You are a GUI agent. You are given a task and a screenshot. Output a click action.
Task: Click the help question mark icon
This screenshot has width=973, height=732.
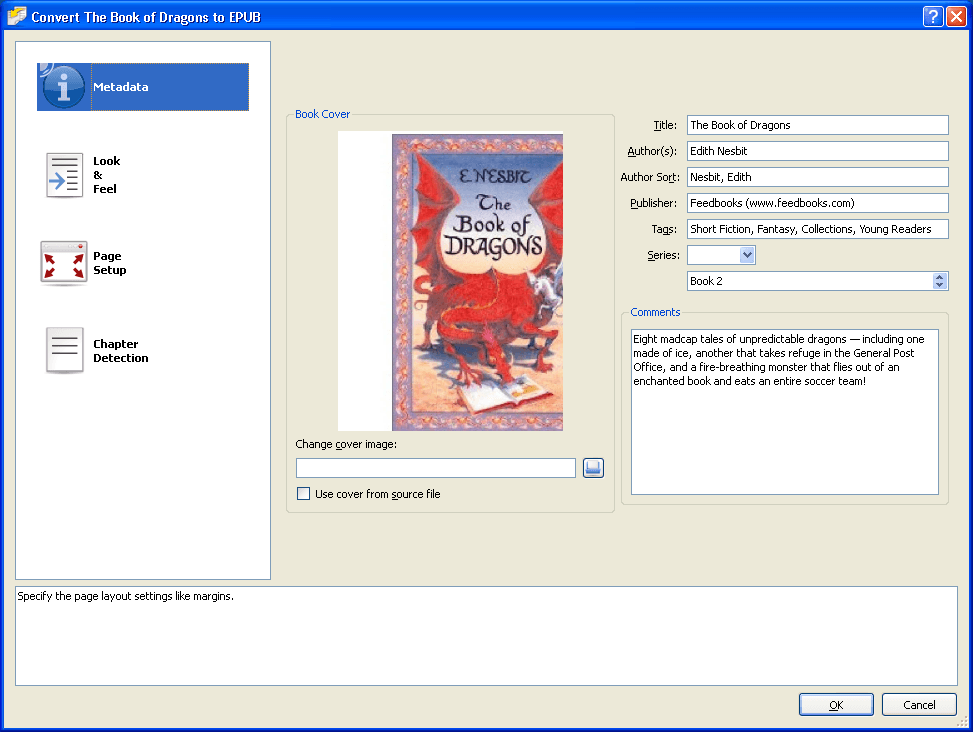pos(933,16)
